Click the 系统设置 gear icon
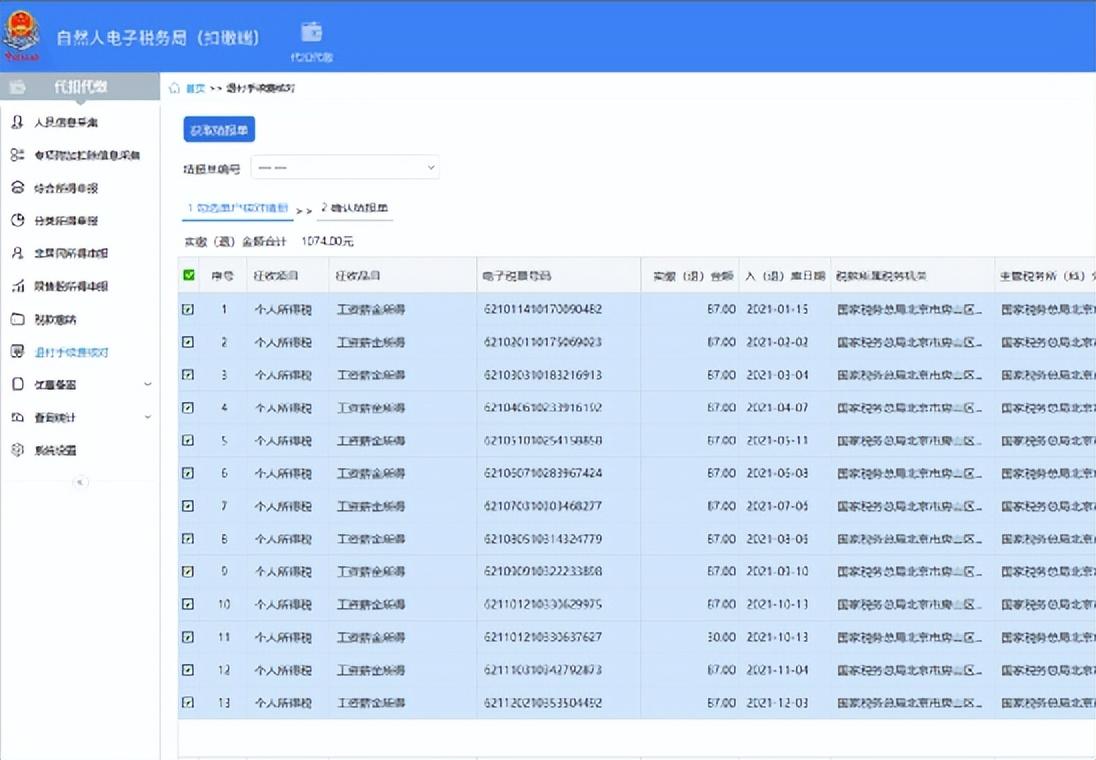 17,450
